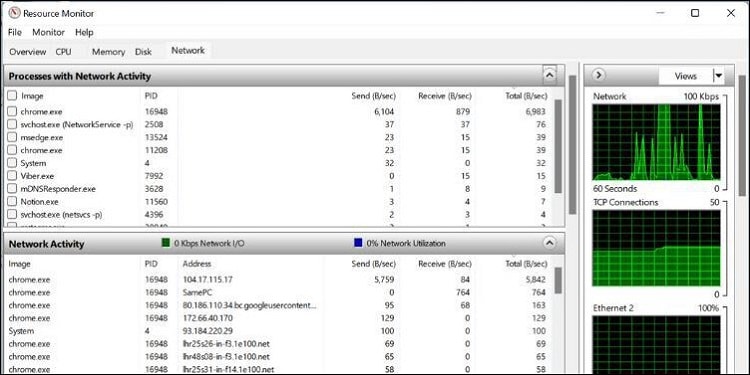Click the TCP Connections graph
The height and width of the screenshot is (375, 750).
(656, 248)
